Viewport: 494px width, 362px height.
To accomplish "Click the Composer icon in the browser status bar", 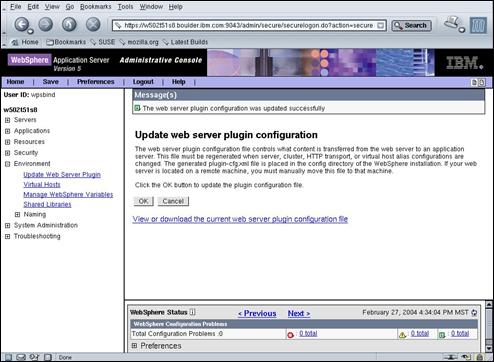I will (x=34, y=357).
